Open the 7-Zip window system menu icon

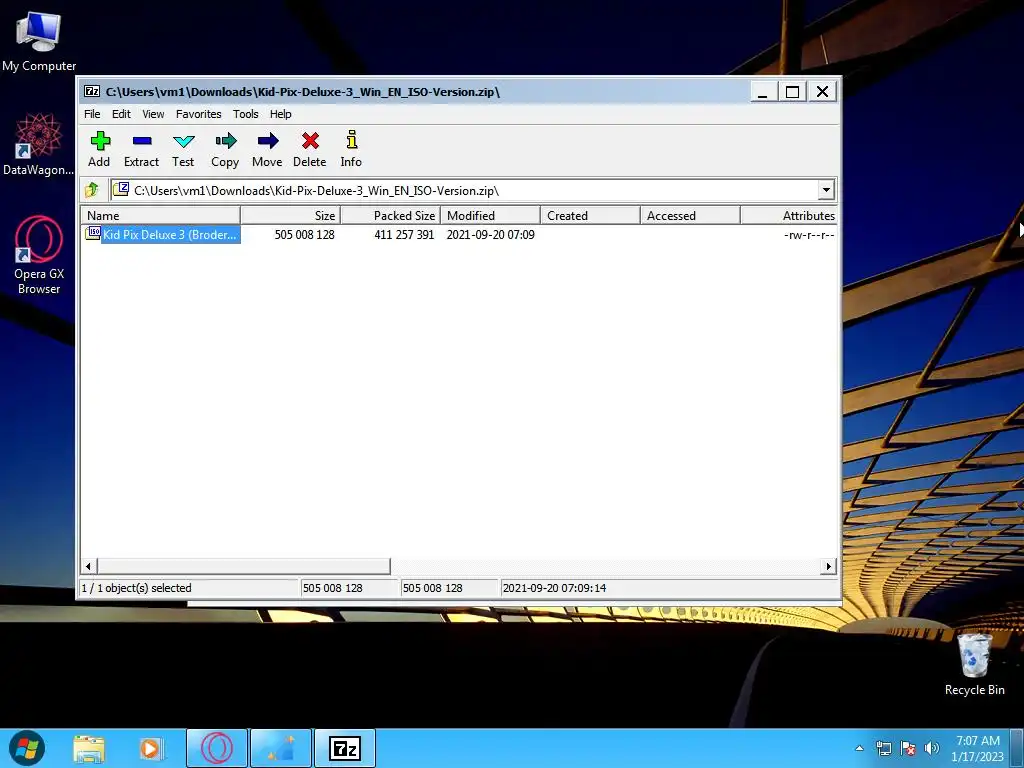[x=92, y=91]
